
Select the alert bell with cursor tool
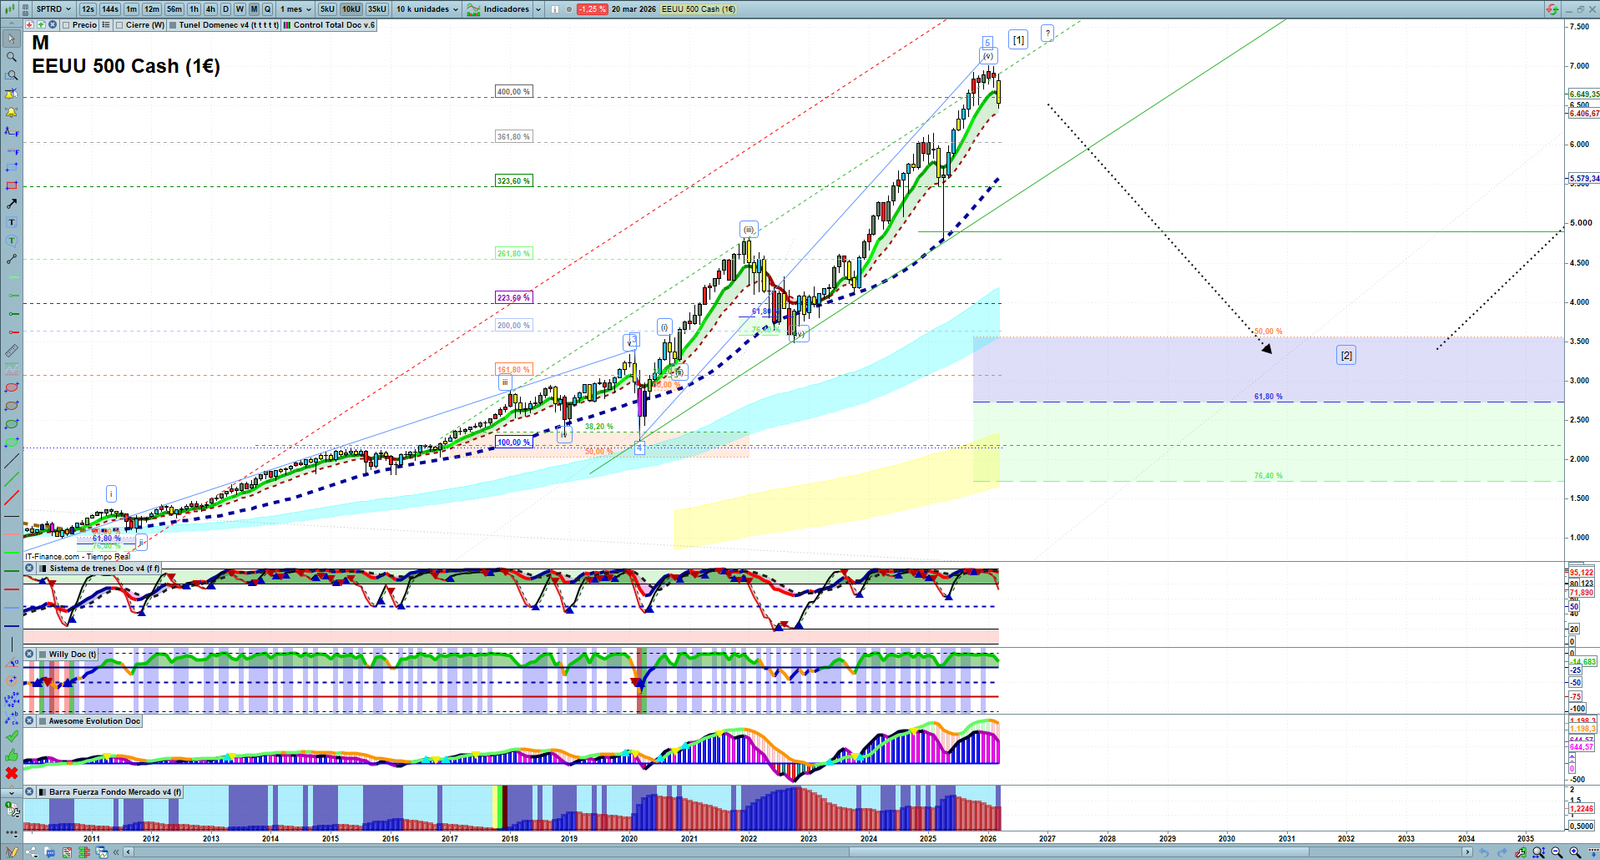point(11,94)
